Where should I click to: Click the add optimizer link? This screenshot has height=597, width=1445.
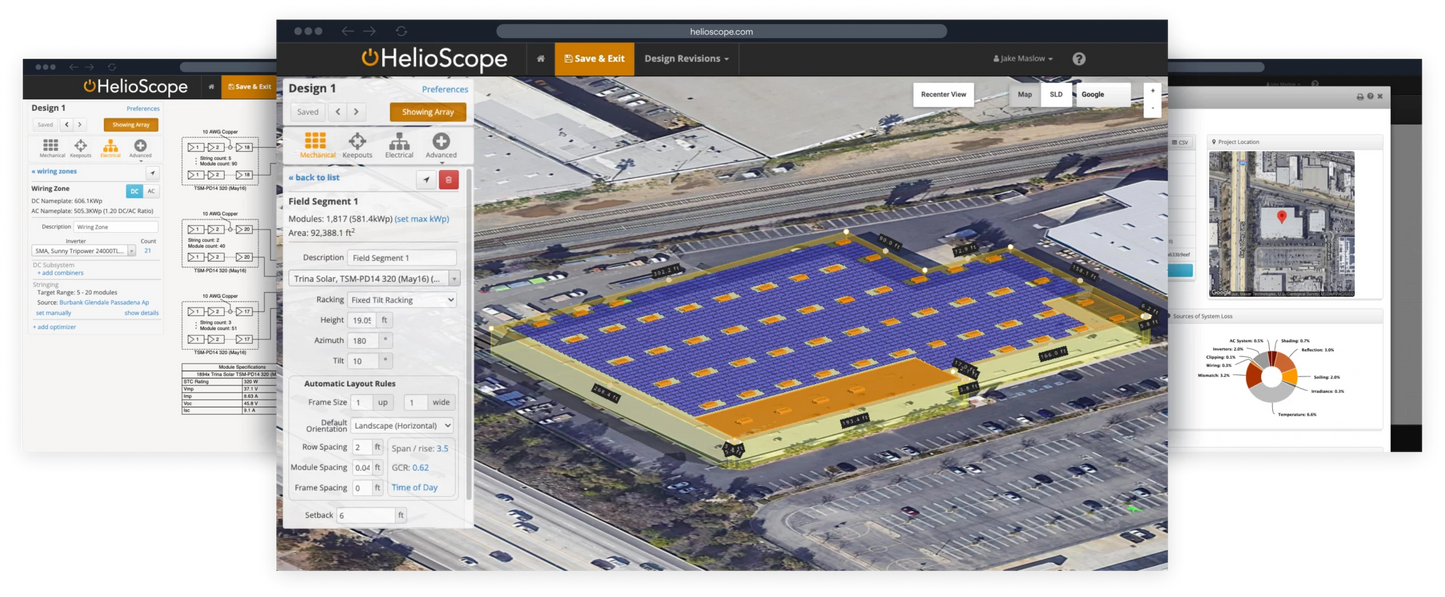[x=54, y=327]
